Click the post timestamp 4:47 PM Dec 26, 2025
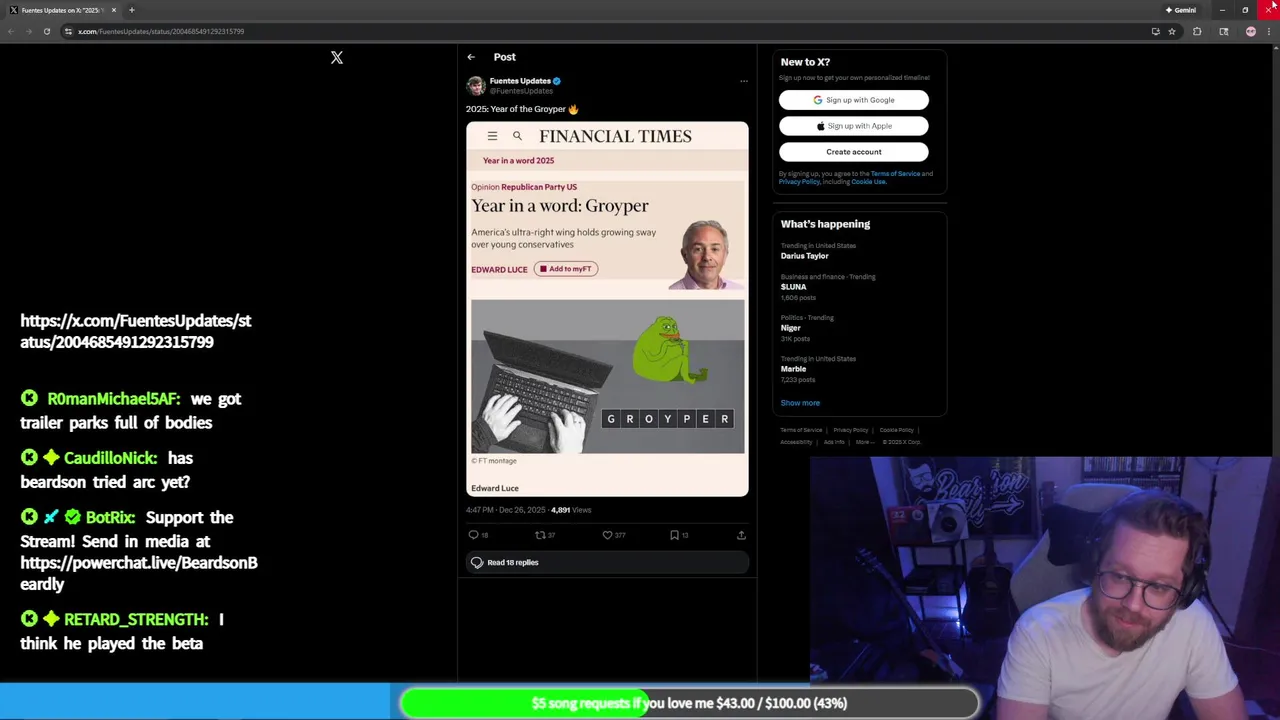Image resolution: width=1280 pixels, height=720 pixels. [506, 510]
